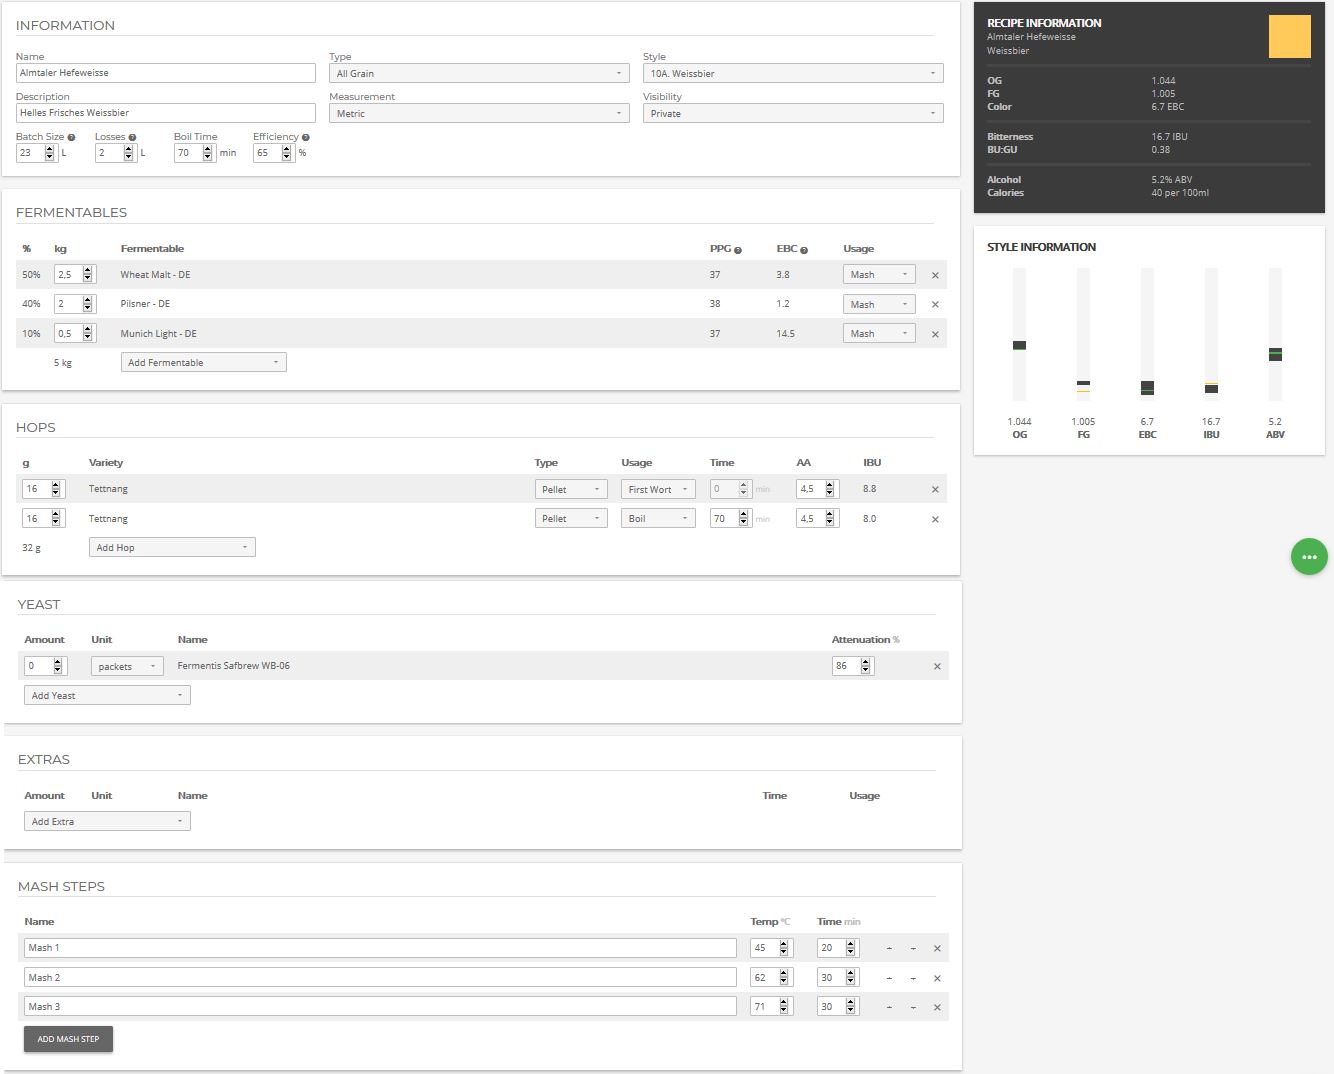
Task: Remove the First Wort hop row
Action: click(x=935, y=490)
